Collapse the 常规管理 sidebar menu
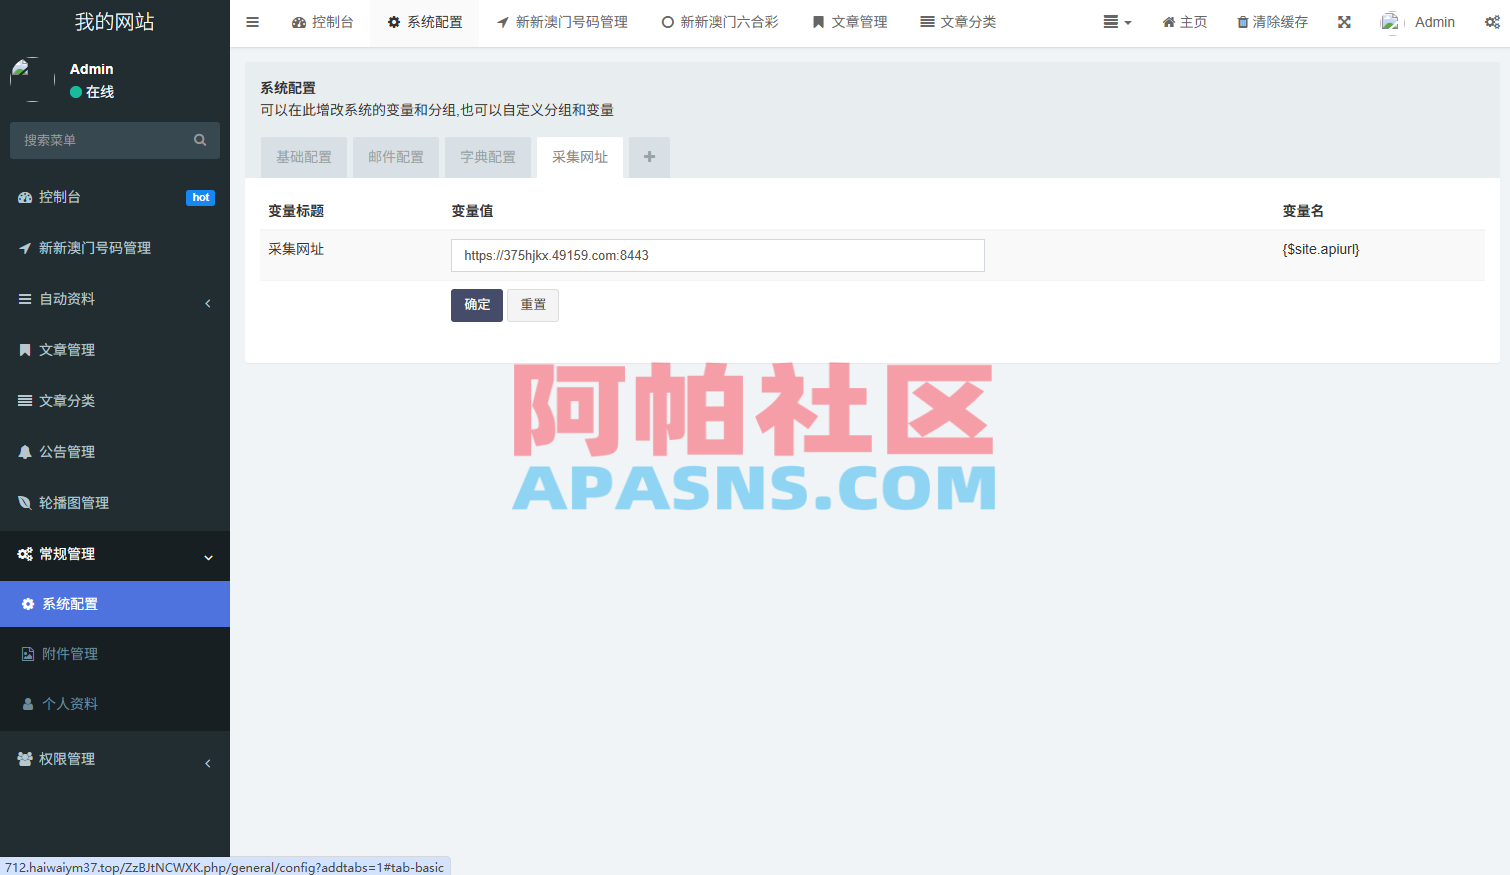This screenshot has width=1510, height=875. (115, 555)
